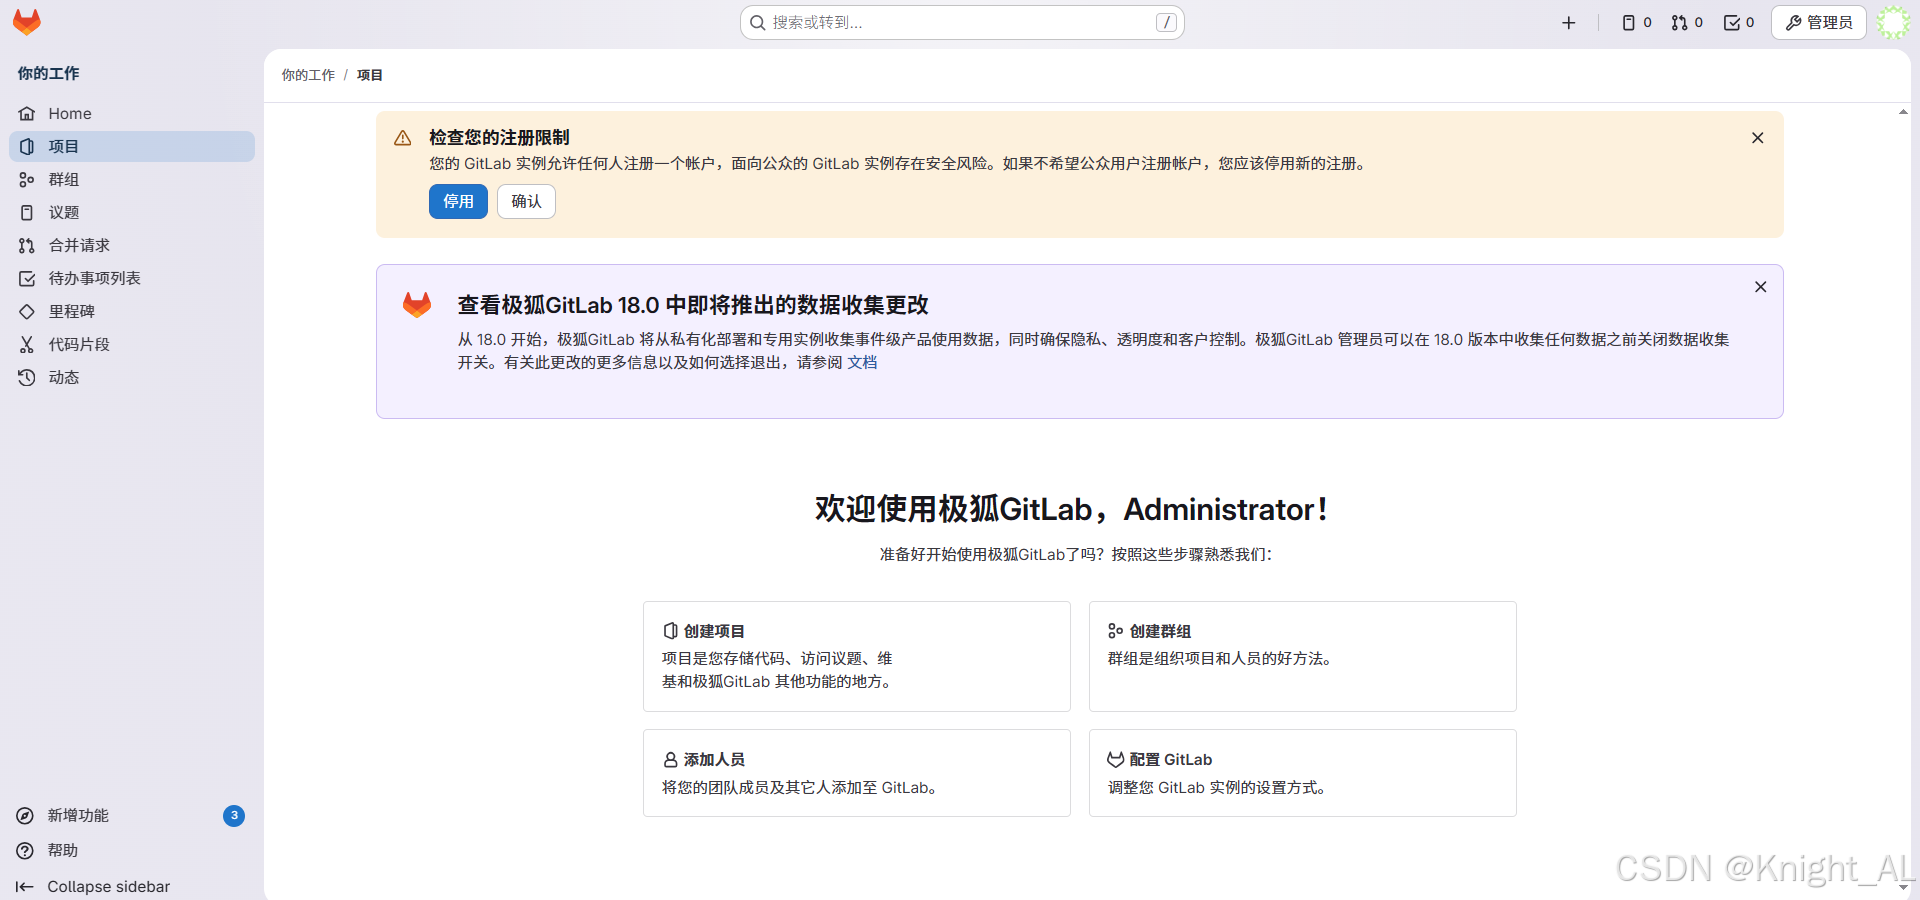Click 你的工作 breadcrumb link
The image size is (1920, 900).
(x=308, y=75)
